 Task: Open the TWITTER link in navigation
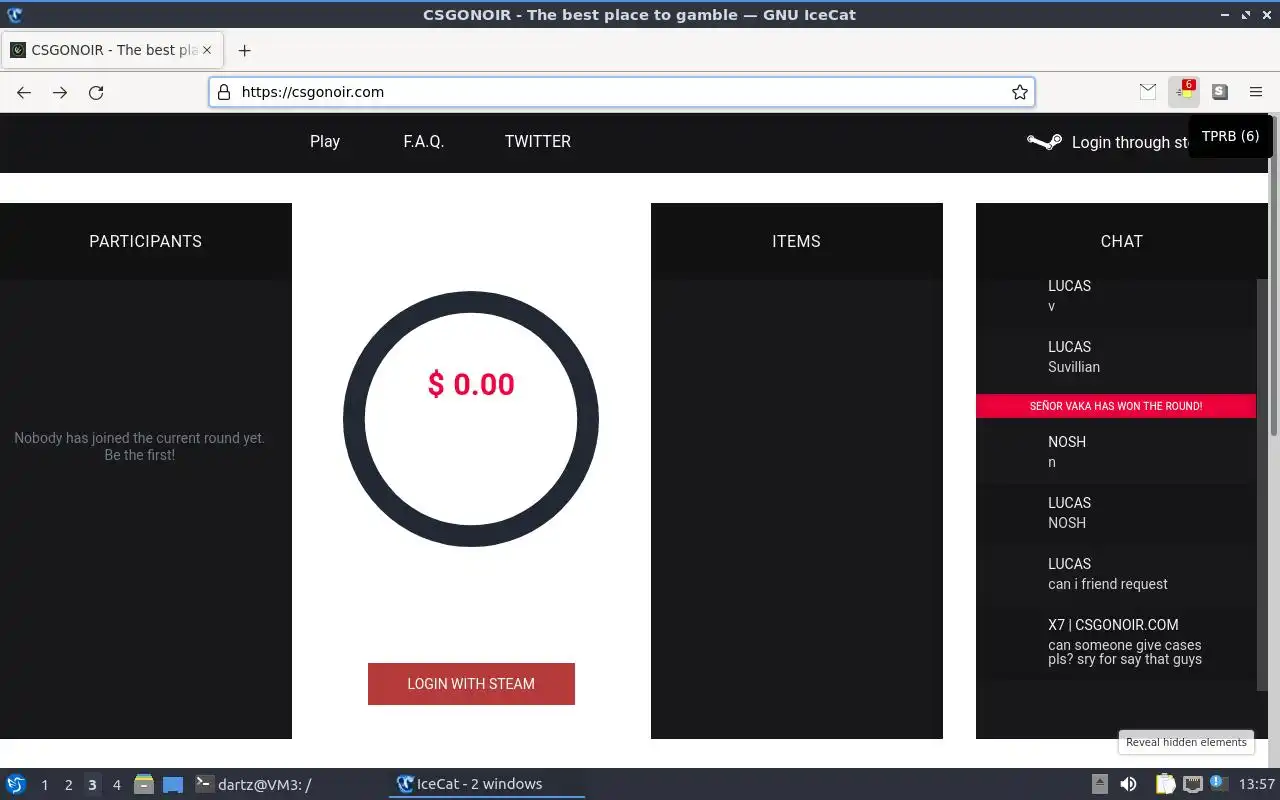click(538, 141)
